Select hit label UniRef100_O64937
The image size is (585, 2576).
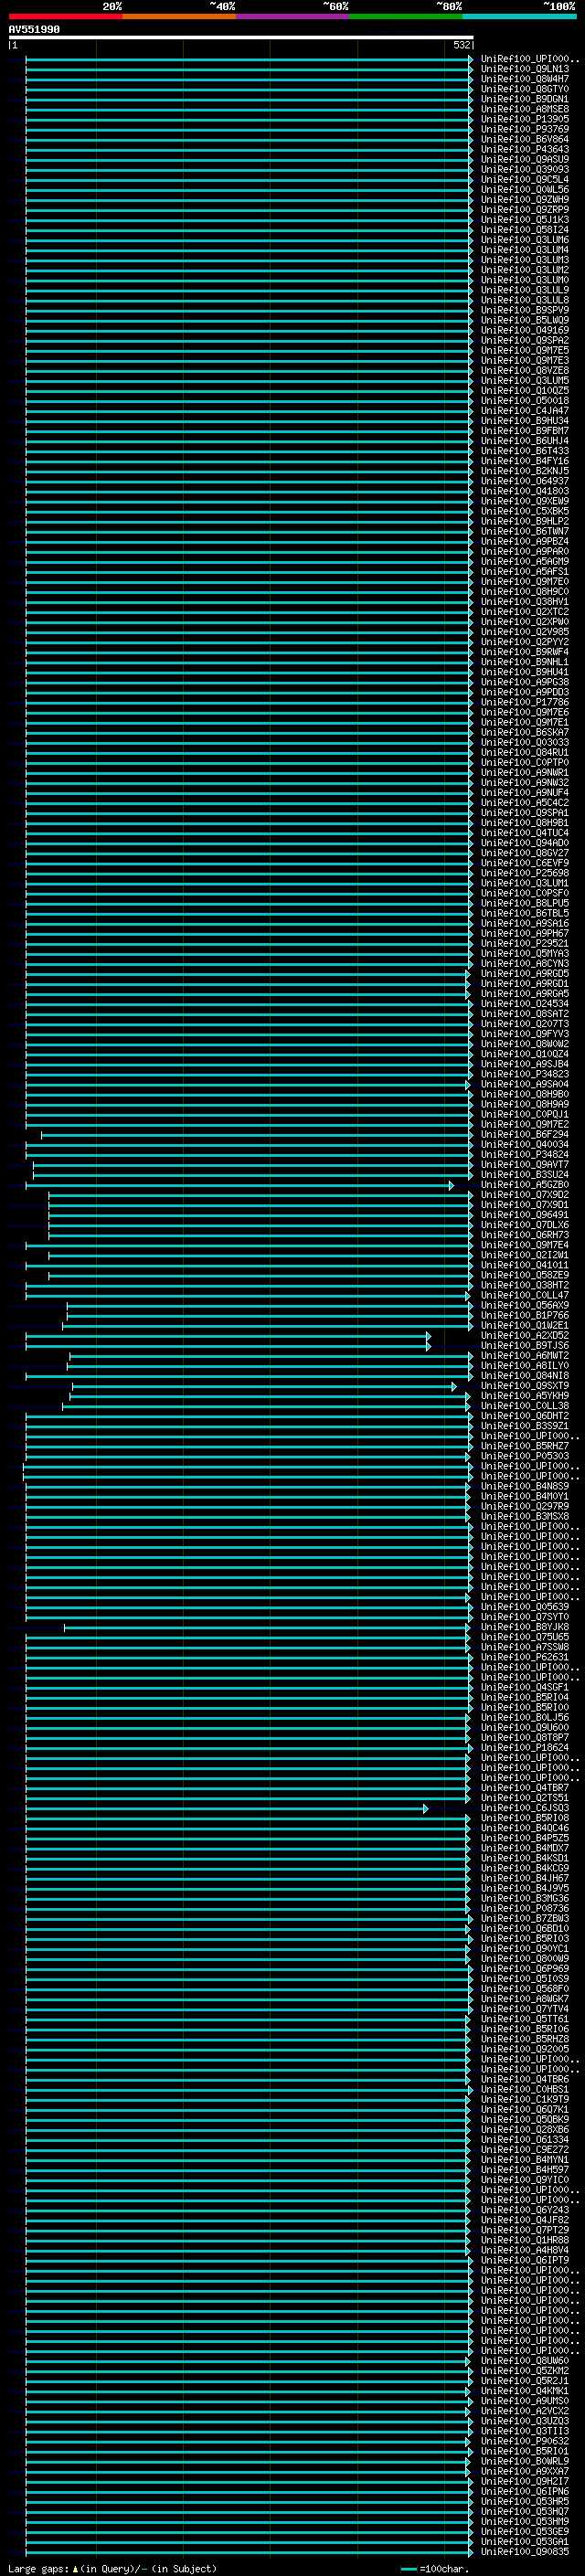(525, 481)
